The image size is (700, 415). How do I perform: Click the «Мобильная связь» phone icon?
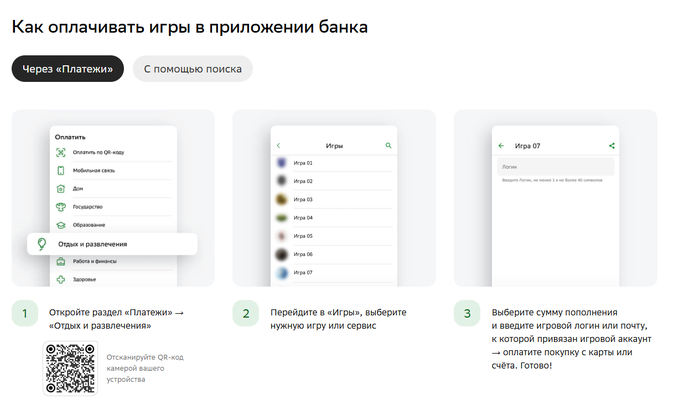pos(61,170)
